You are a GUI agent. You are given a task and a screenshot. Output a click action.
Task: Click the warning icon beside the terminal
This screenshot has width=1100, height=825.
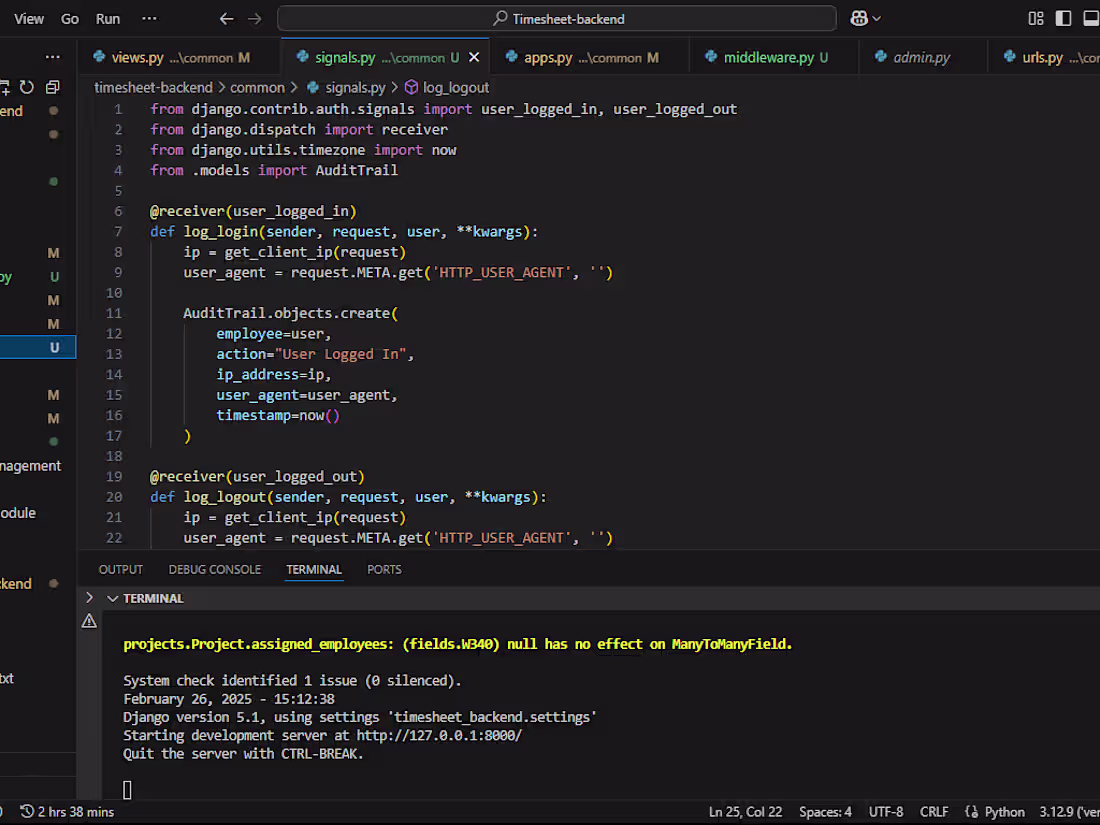[89, 620]
